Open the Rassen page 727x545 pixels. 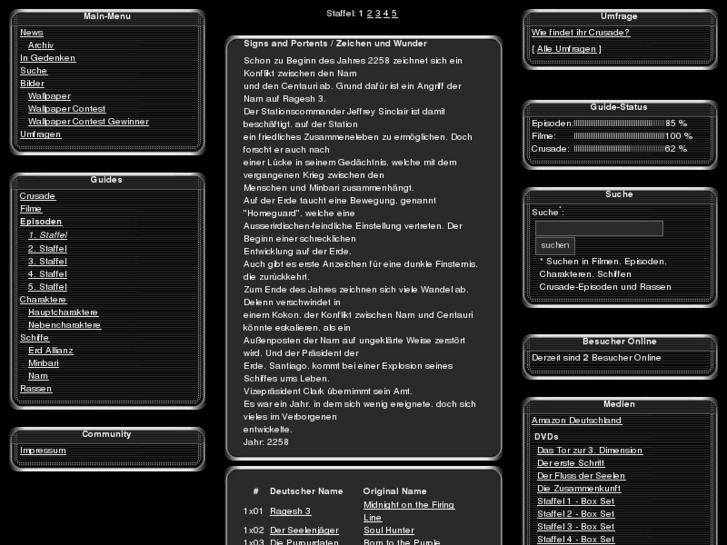[36, 389]
